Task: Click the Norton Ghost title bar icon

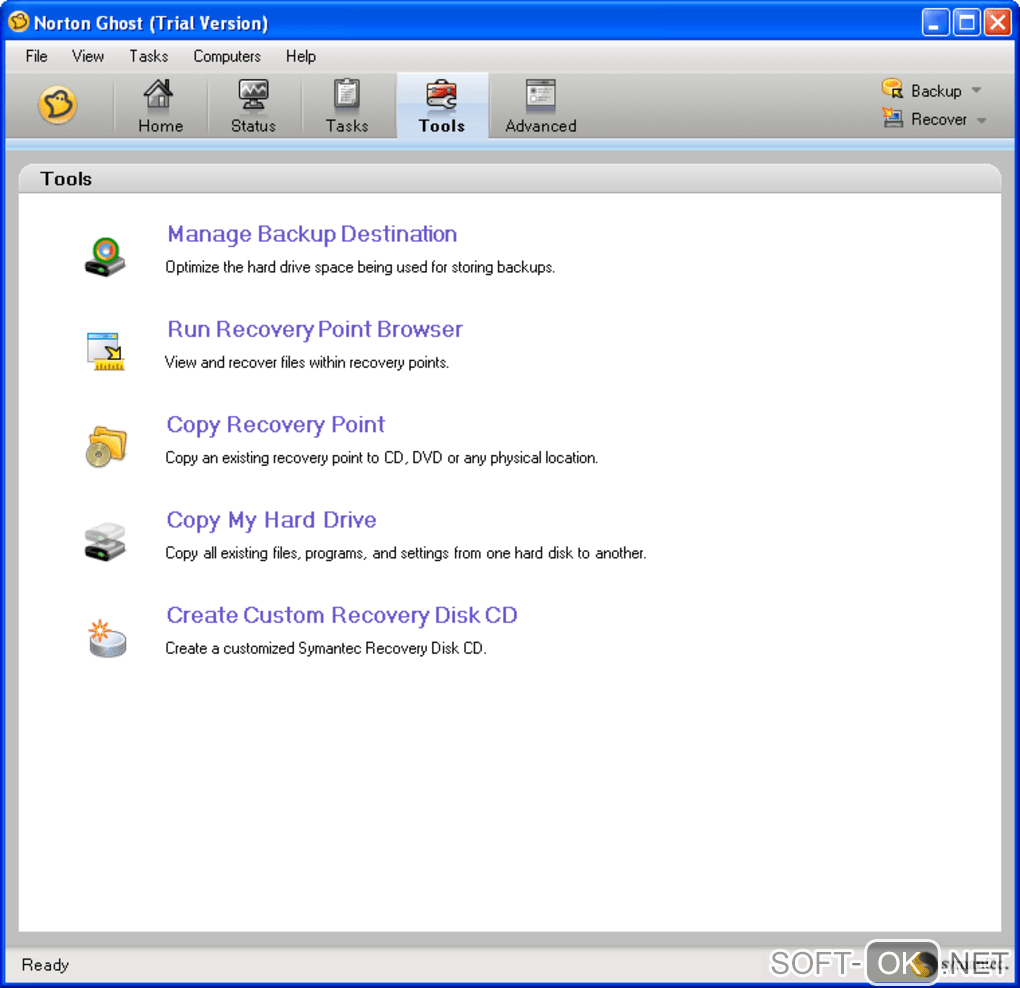Action: click(18, 22)
